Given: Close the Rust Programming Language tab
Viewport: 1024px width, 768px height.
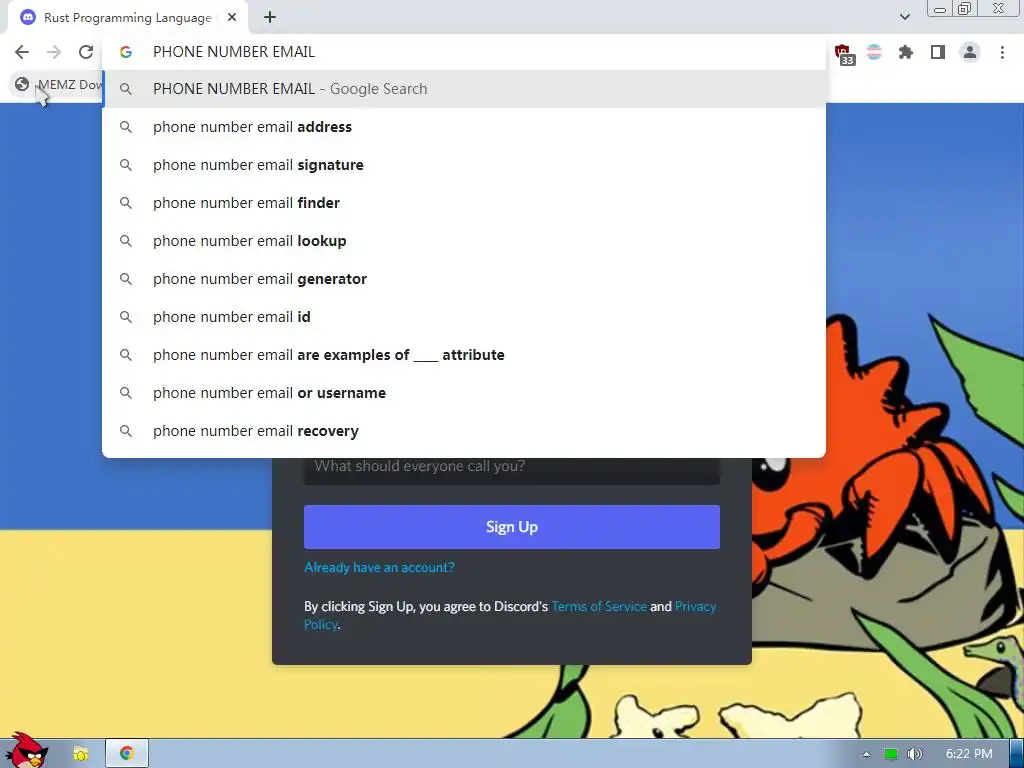Looking at the screenshot, I should [x=232, y=18].
